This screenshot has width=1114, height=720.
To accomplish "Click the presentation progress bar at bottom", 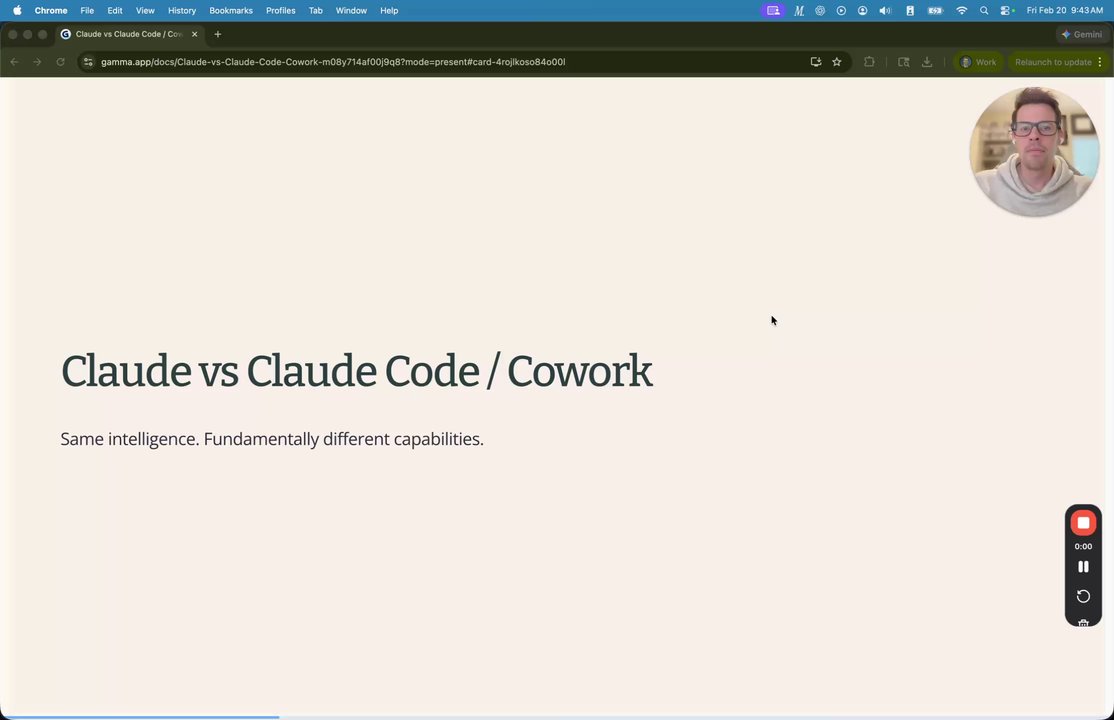I will coord(557,717).
